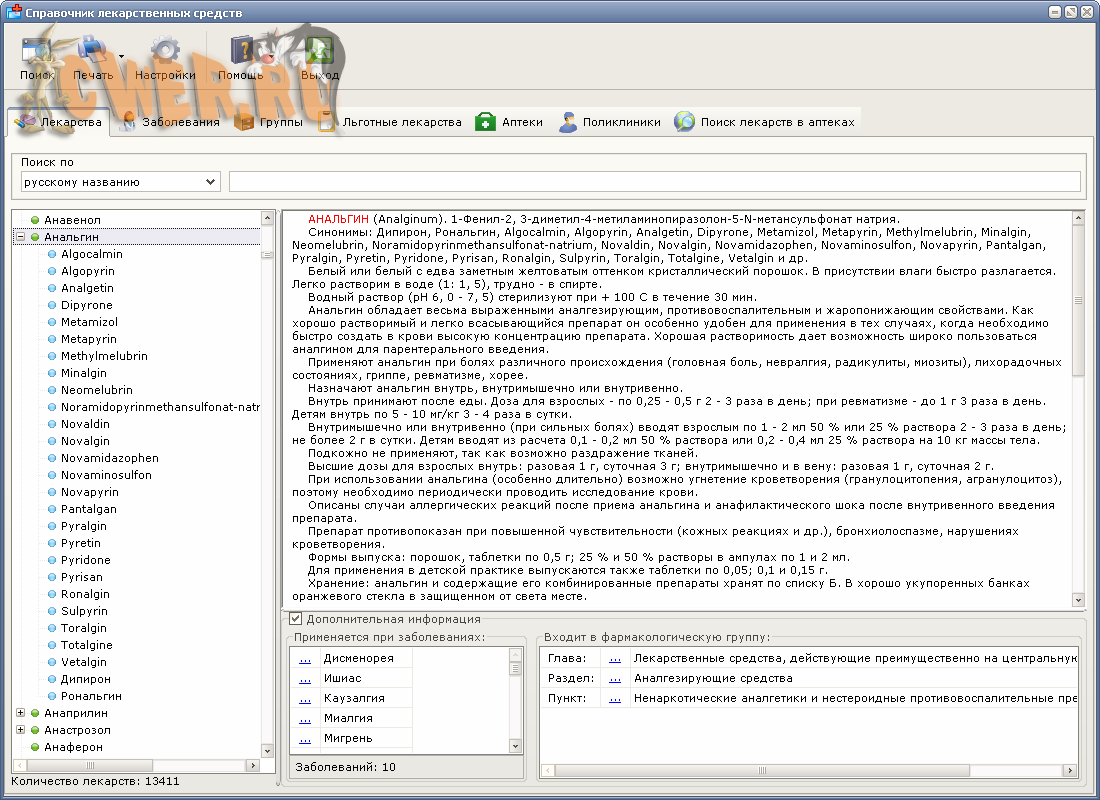Uncheck Дополнительная информация checkbox
1100x800 pixels.
(x=296, y=619)
